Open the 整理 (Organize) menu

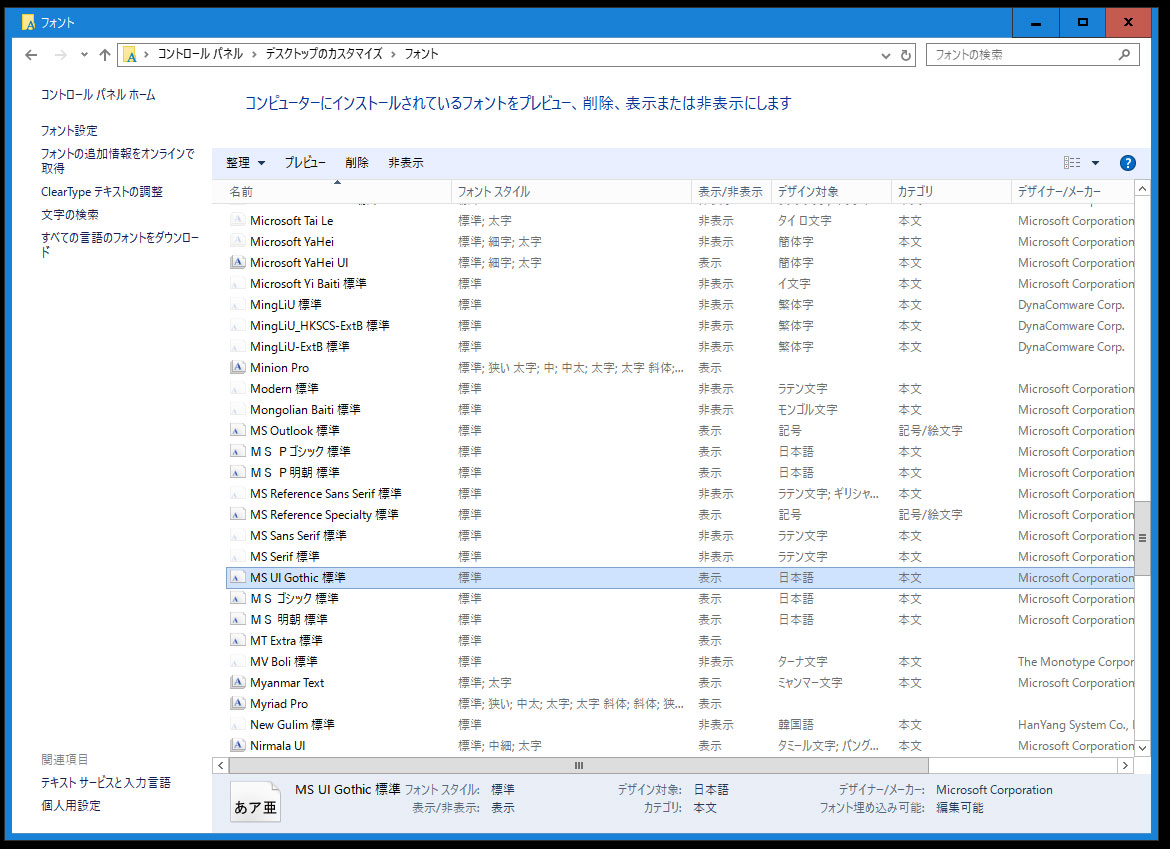click(245, 163)
